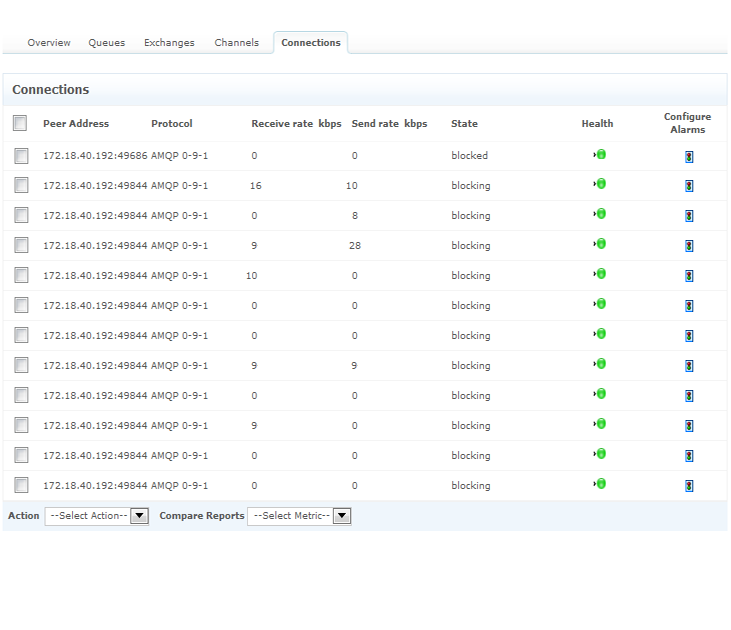Image resolution: width=731 pixels, height=630 pixels.
Task: Configure alarms icon in send rate 8 row
Action: click(689, 216)
